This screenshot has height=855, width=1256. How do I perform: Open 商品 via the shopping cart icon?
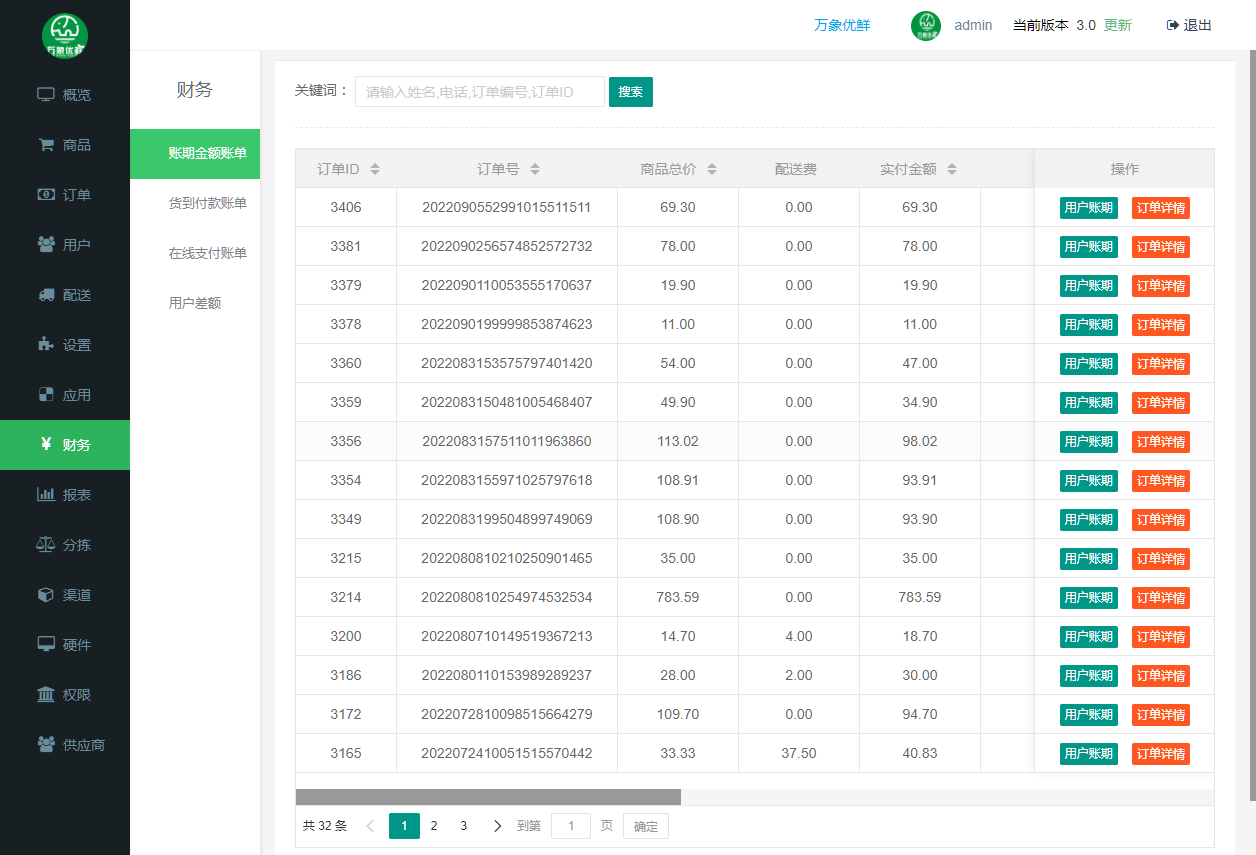click(x=46, y=145)
